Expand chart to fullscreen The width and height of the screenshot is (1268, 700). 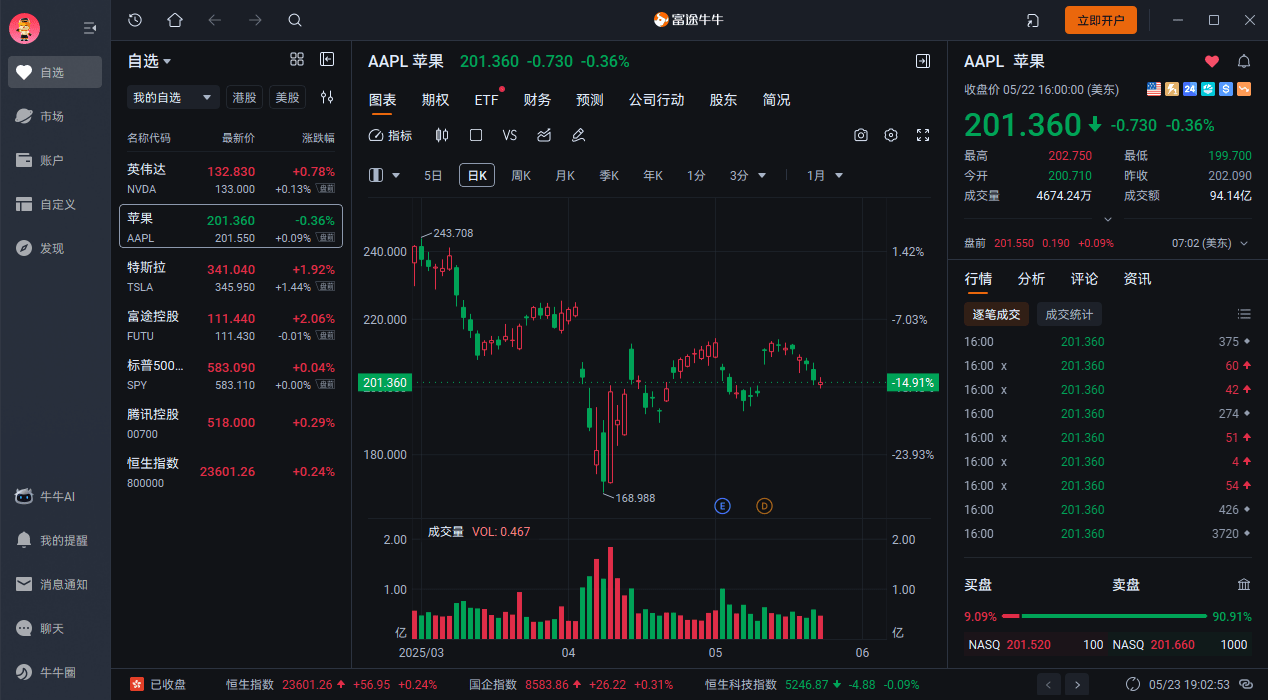click(923, 135)
